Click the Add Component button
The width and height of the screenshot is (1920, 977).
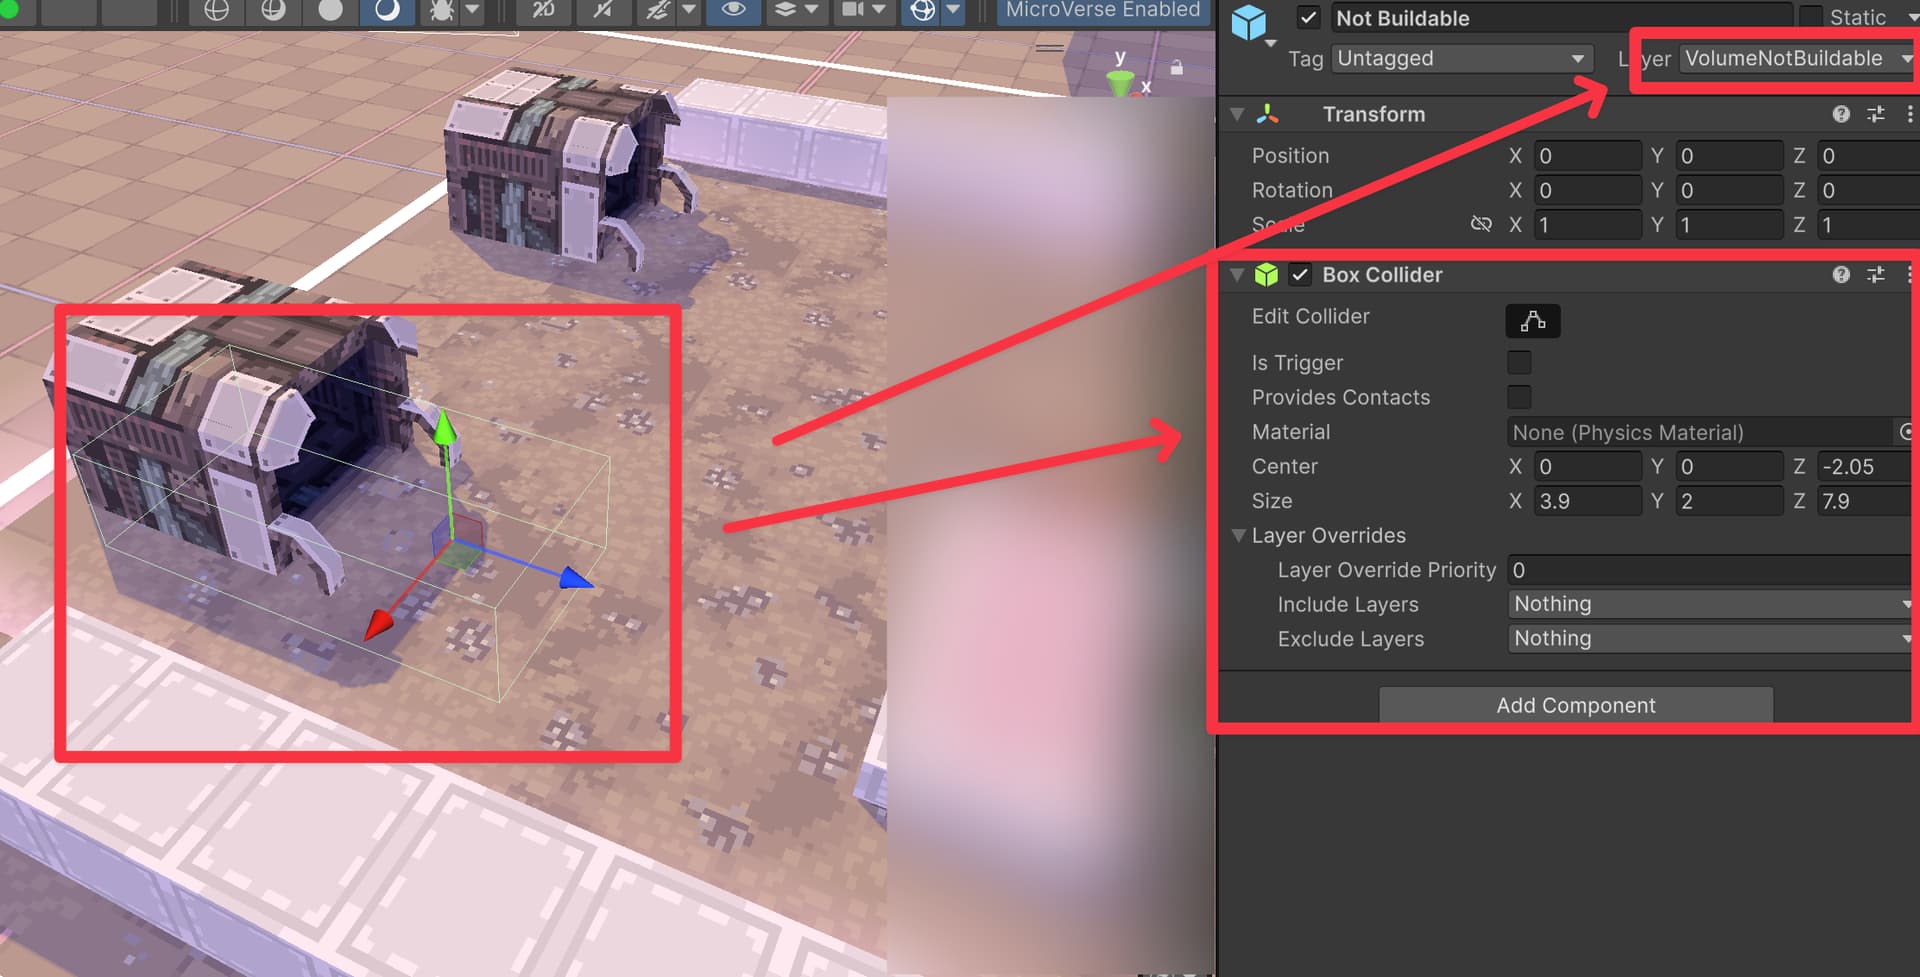coord(1575,705)
